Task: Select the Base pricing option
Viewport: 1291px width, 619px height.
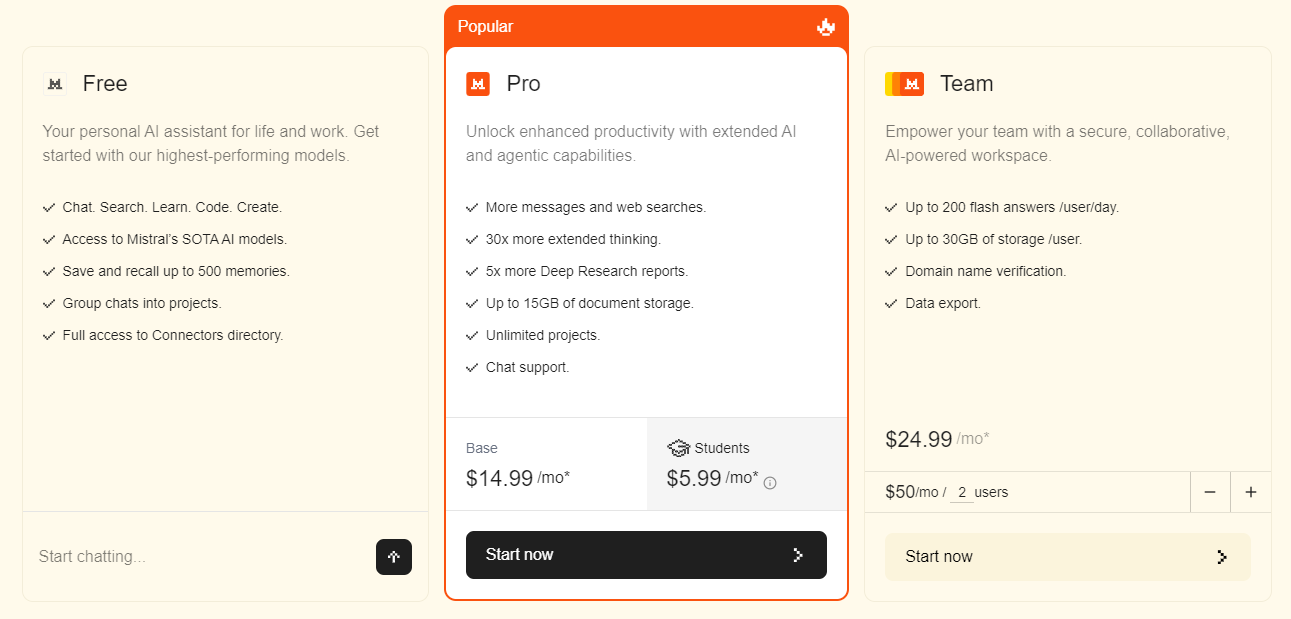Action: point(546,464)
